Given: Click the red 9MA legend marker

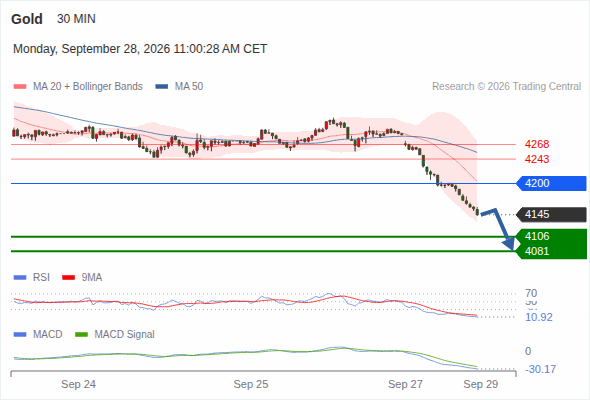Looking at the screenshot, I should coord(68,278).
